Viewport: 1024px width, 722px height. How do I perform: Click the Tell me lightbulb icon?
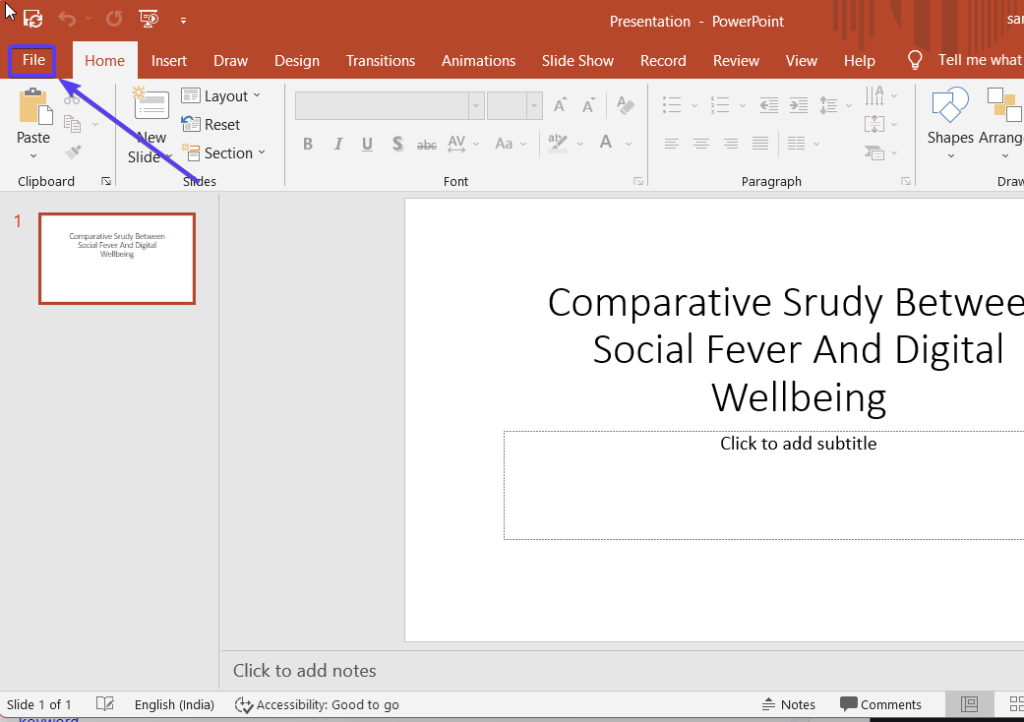tap(915, 61)
